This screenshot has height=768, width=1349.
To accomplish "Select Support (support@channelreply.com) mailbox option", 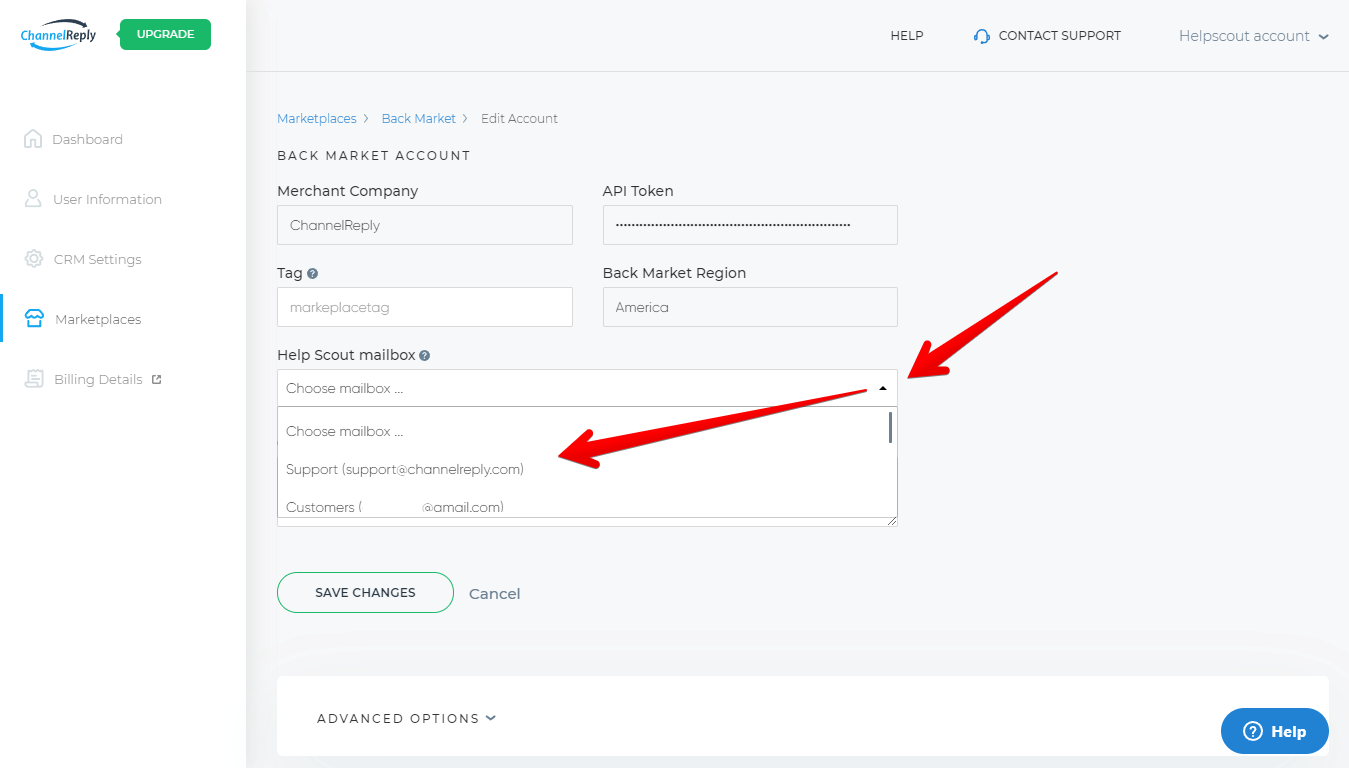I will (582, 469).
